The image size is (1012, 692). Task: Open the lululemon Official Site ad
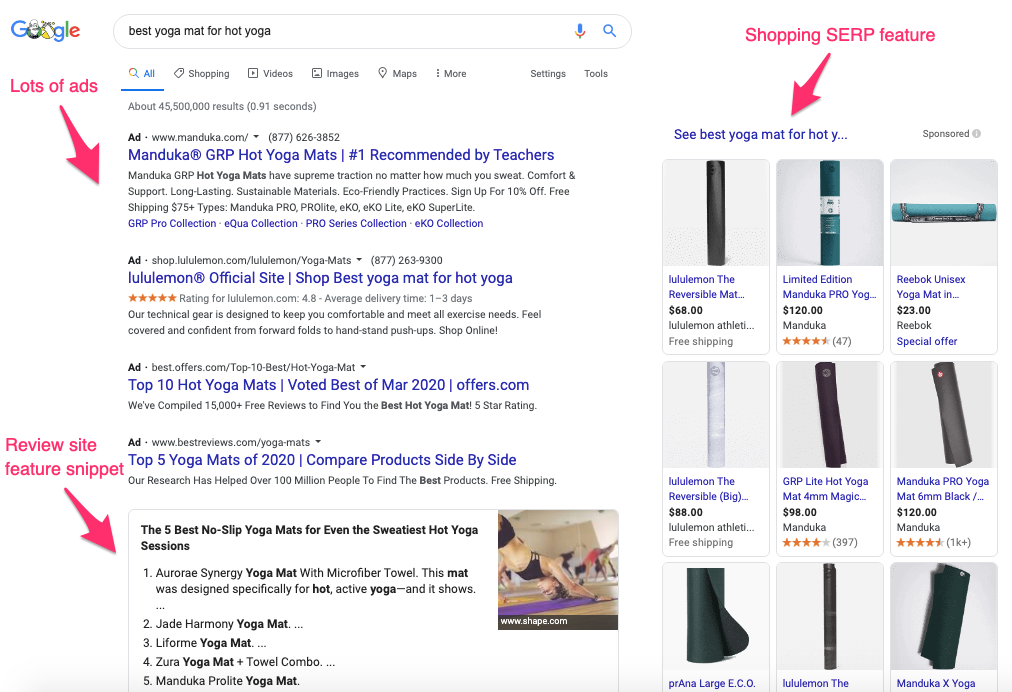click(320, 278)
